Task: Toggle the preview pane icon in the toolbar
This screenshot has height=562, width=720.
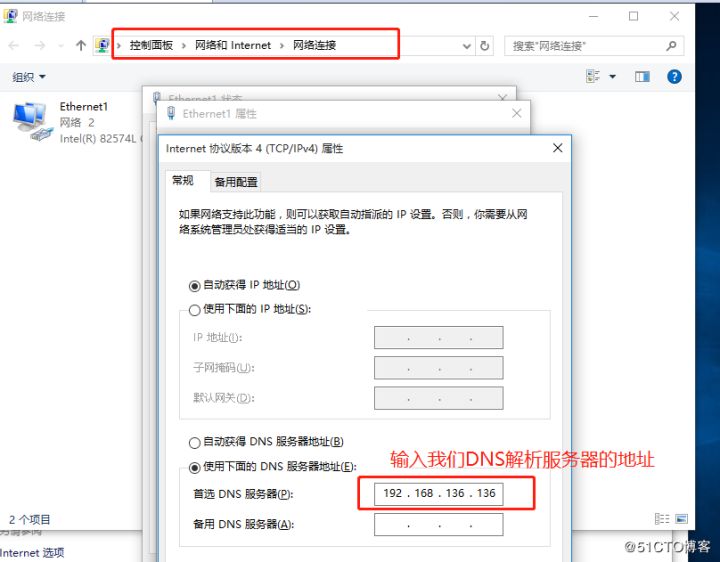Action: (x=642, y=77)
